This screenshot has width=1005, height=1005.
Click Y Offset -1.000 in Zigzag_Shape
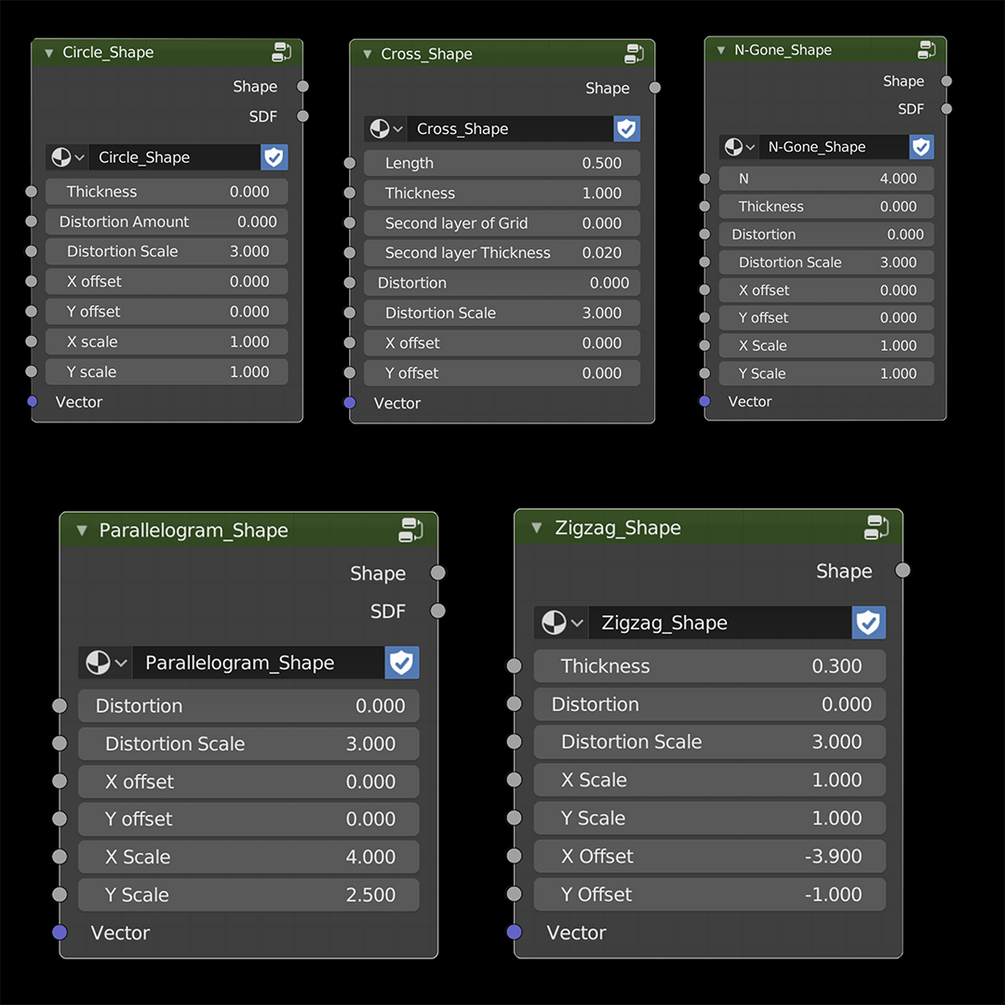pyautogui.click(x=710, y=894)
